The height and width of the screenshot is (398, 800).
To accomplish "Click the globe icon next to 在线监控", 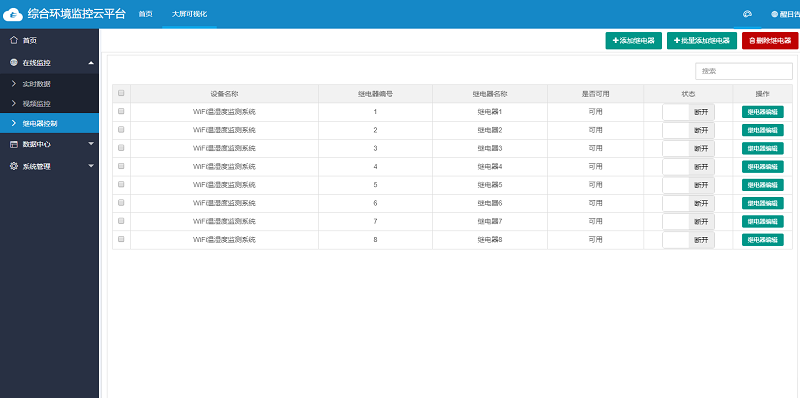I will (x=14, y=63).
